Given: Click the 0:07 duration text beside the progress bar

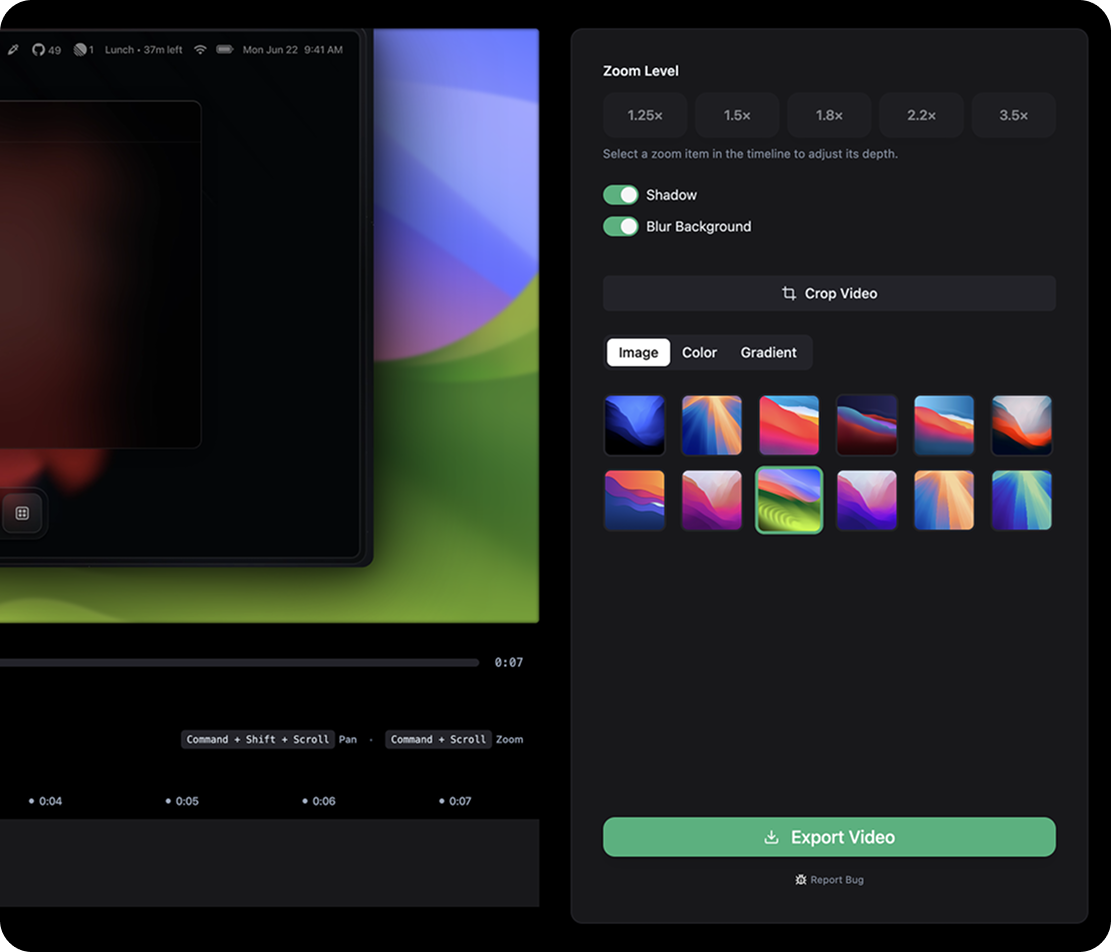Looking at the screenshot, I should 509,662.
